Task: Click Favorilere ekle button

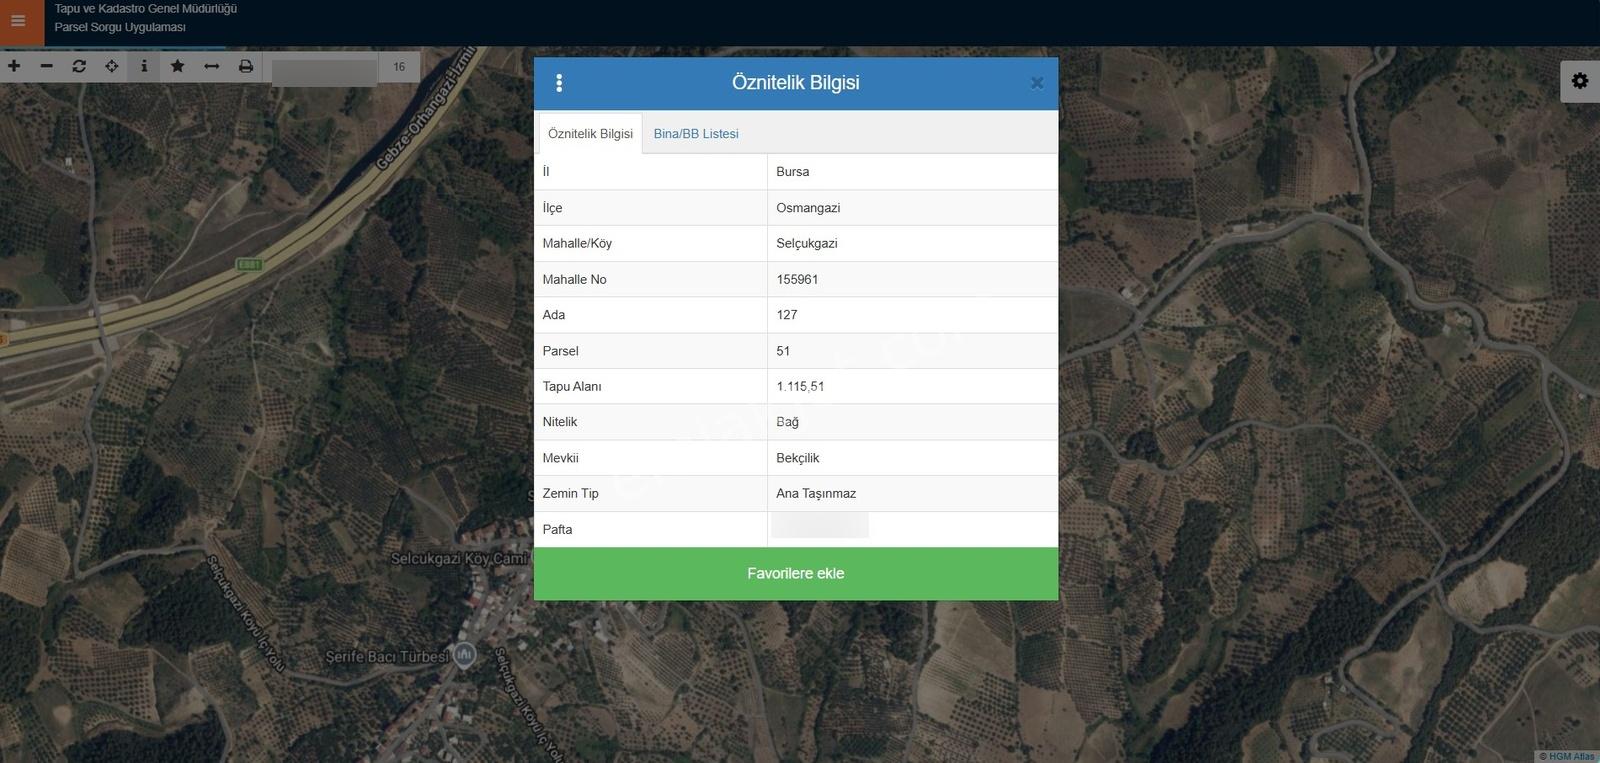Action: [x=796, y=573]
